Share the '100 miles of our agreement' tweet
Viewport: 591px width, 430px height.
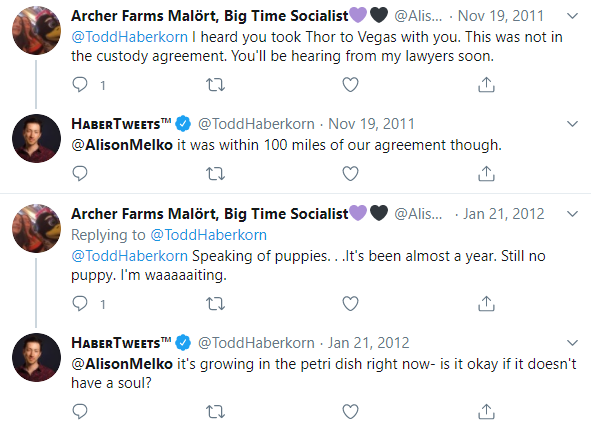click(x=486, y=174)
